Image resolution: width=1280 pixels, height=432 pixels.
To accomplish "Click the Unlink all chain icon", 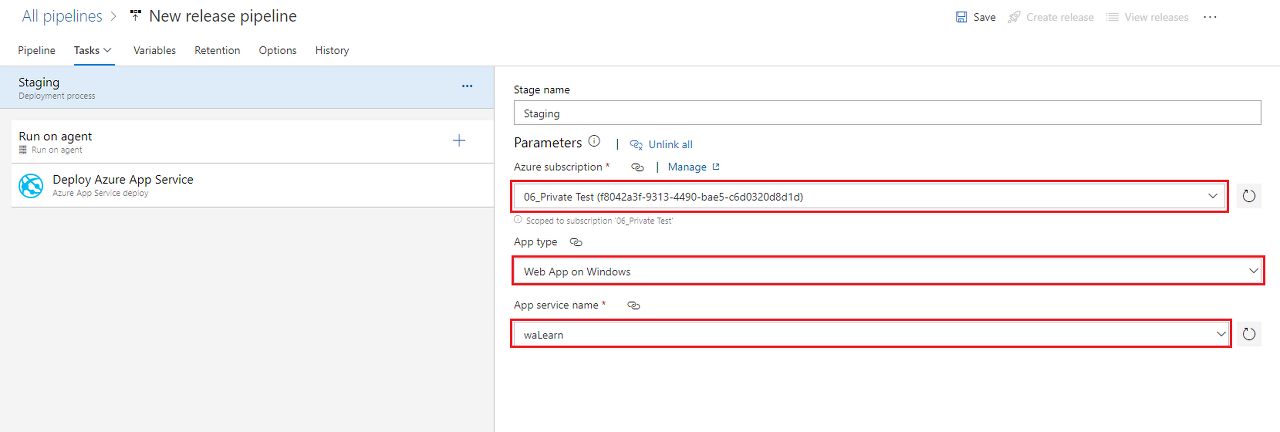I will click(636, 145).
